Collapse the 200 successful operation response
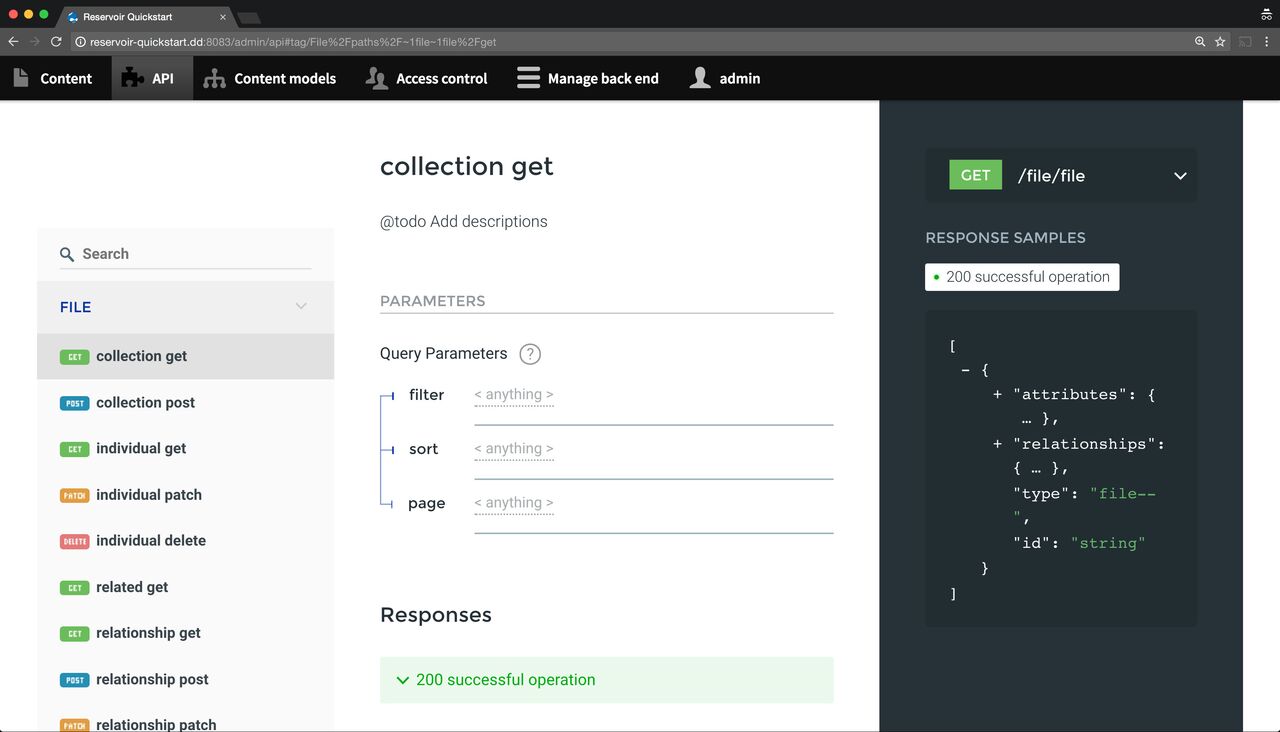1280x732 pixels. tap(402, 679)
